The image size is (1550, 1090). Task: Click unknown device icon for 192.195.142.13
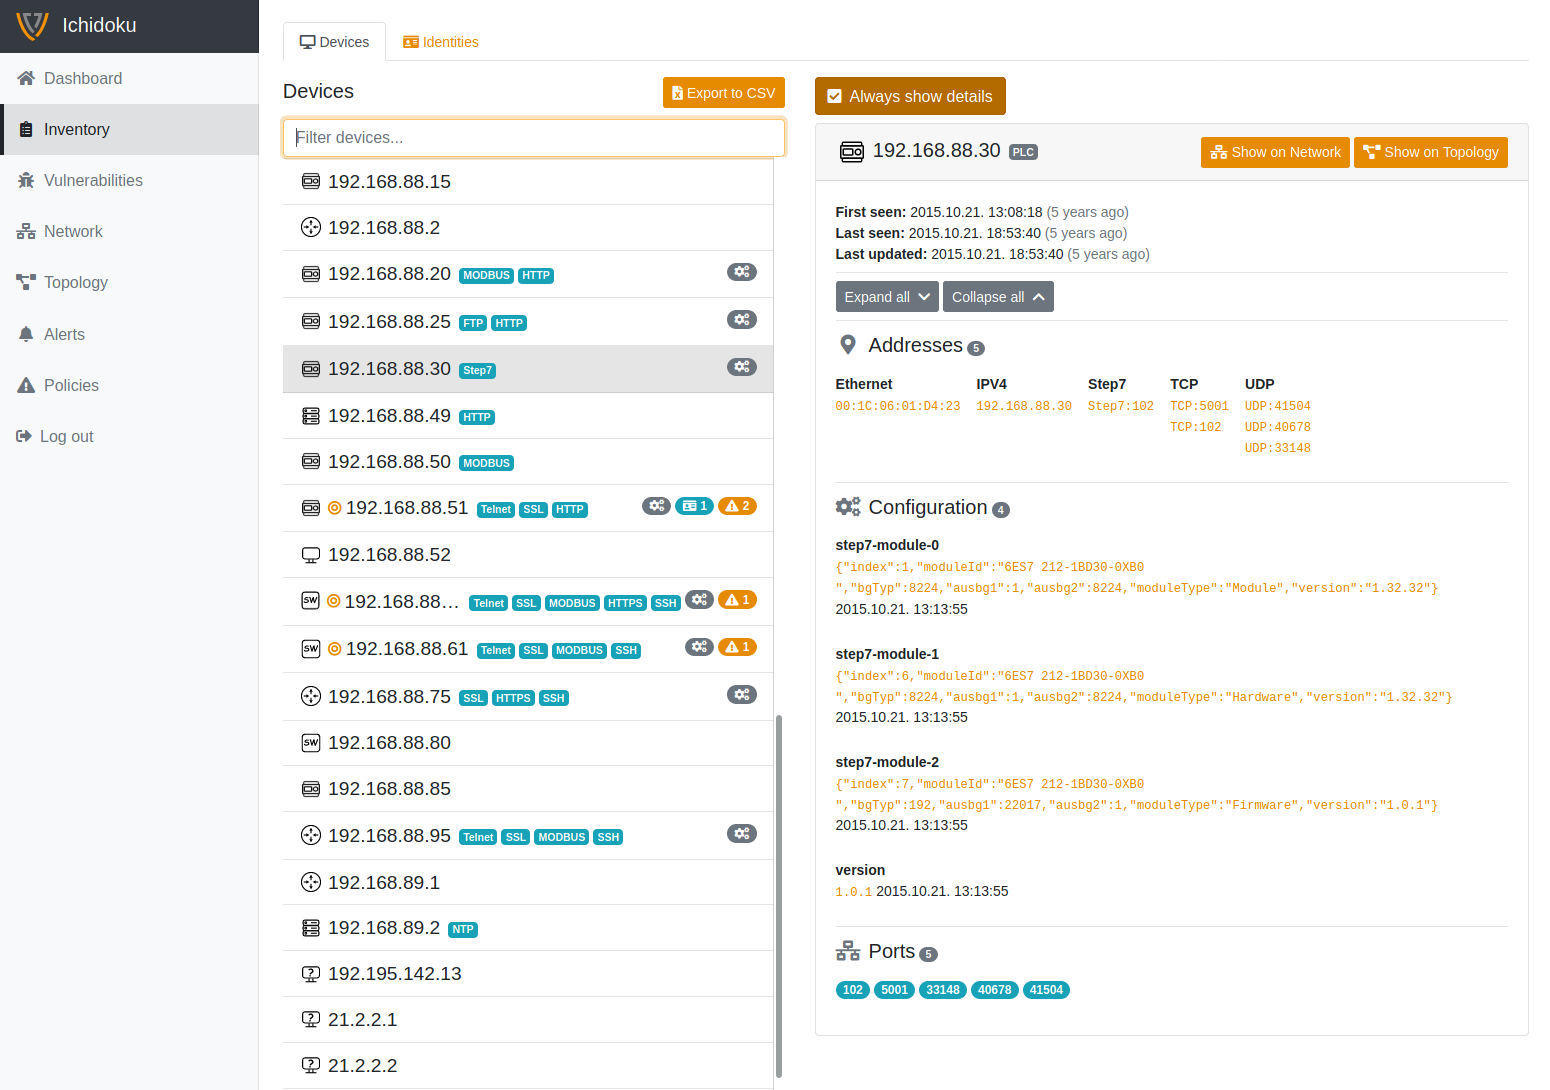point(311,974)
